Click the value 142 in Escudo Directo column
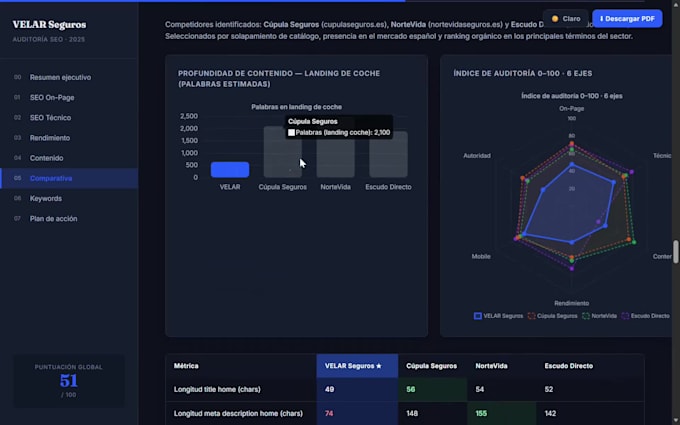This screenshot has width=680, height=425. click(550, 413)
